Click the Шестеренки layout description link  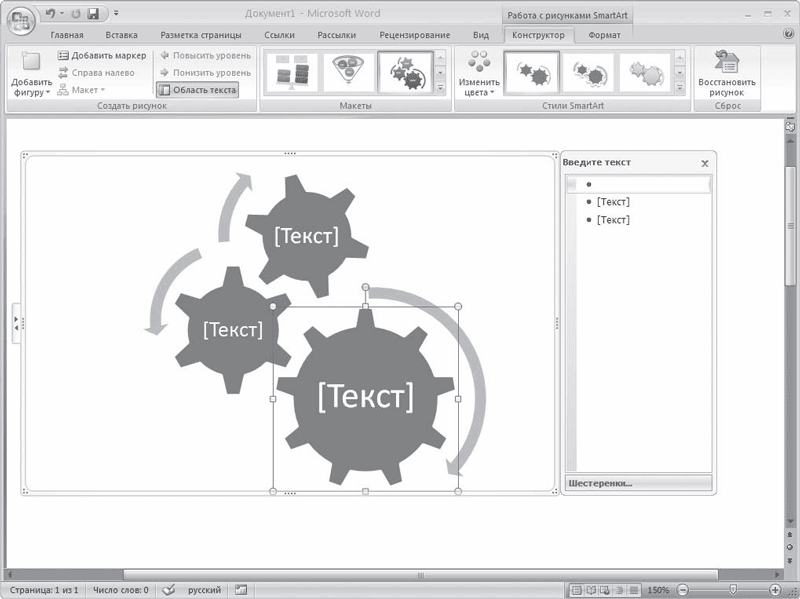600,483
